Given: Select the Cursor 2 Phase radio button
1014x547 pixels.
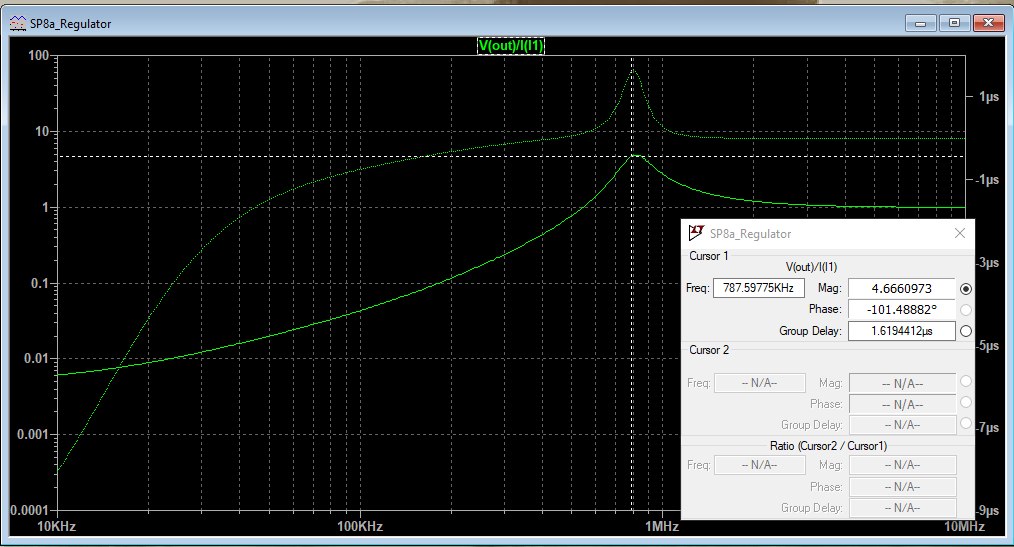Looking at the screenshot, I should [965, 402].
